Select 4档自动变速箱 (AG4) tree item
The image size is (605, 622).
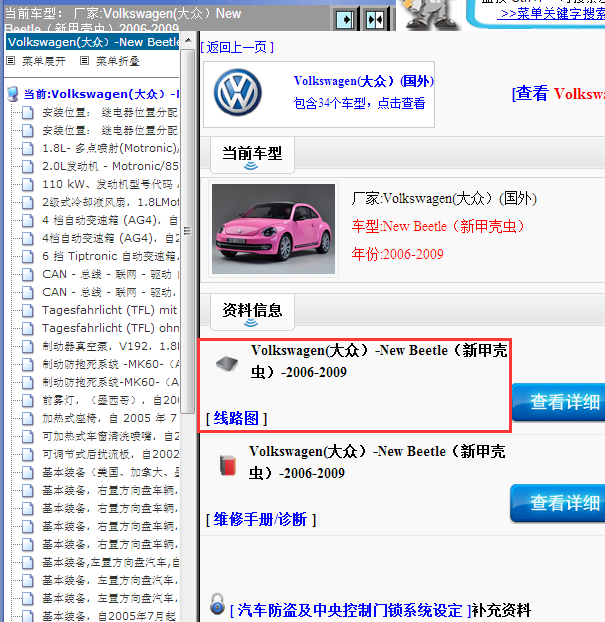[110, 238]
